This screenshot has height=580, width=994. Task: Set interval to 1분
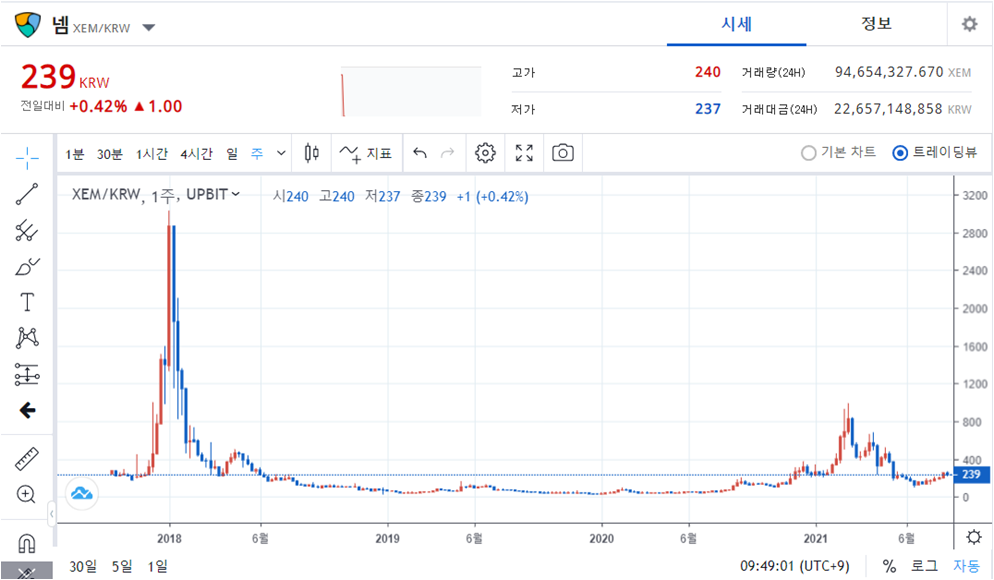click(75, 153)
